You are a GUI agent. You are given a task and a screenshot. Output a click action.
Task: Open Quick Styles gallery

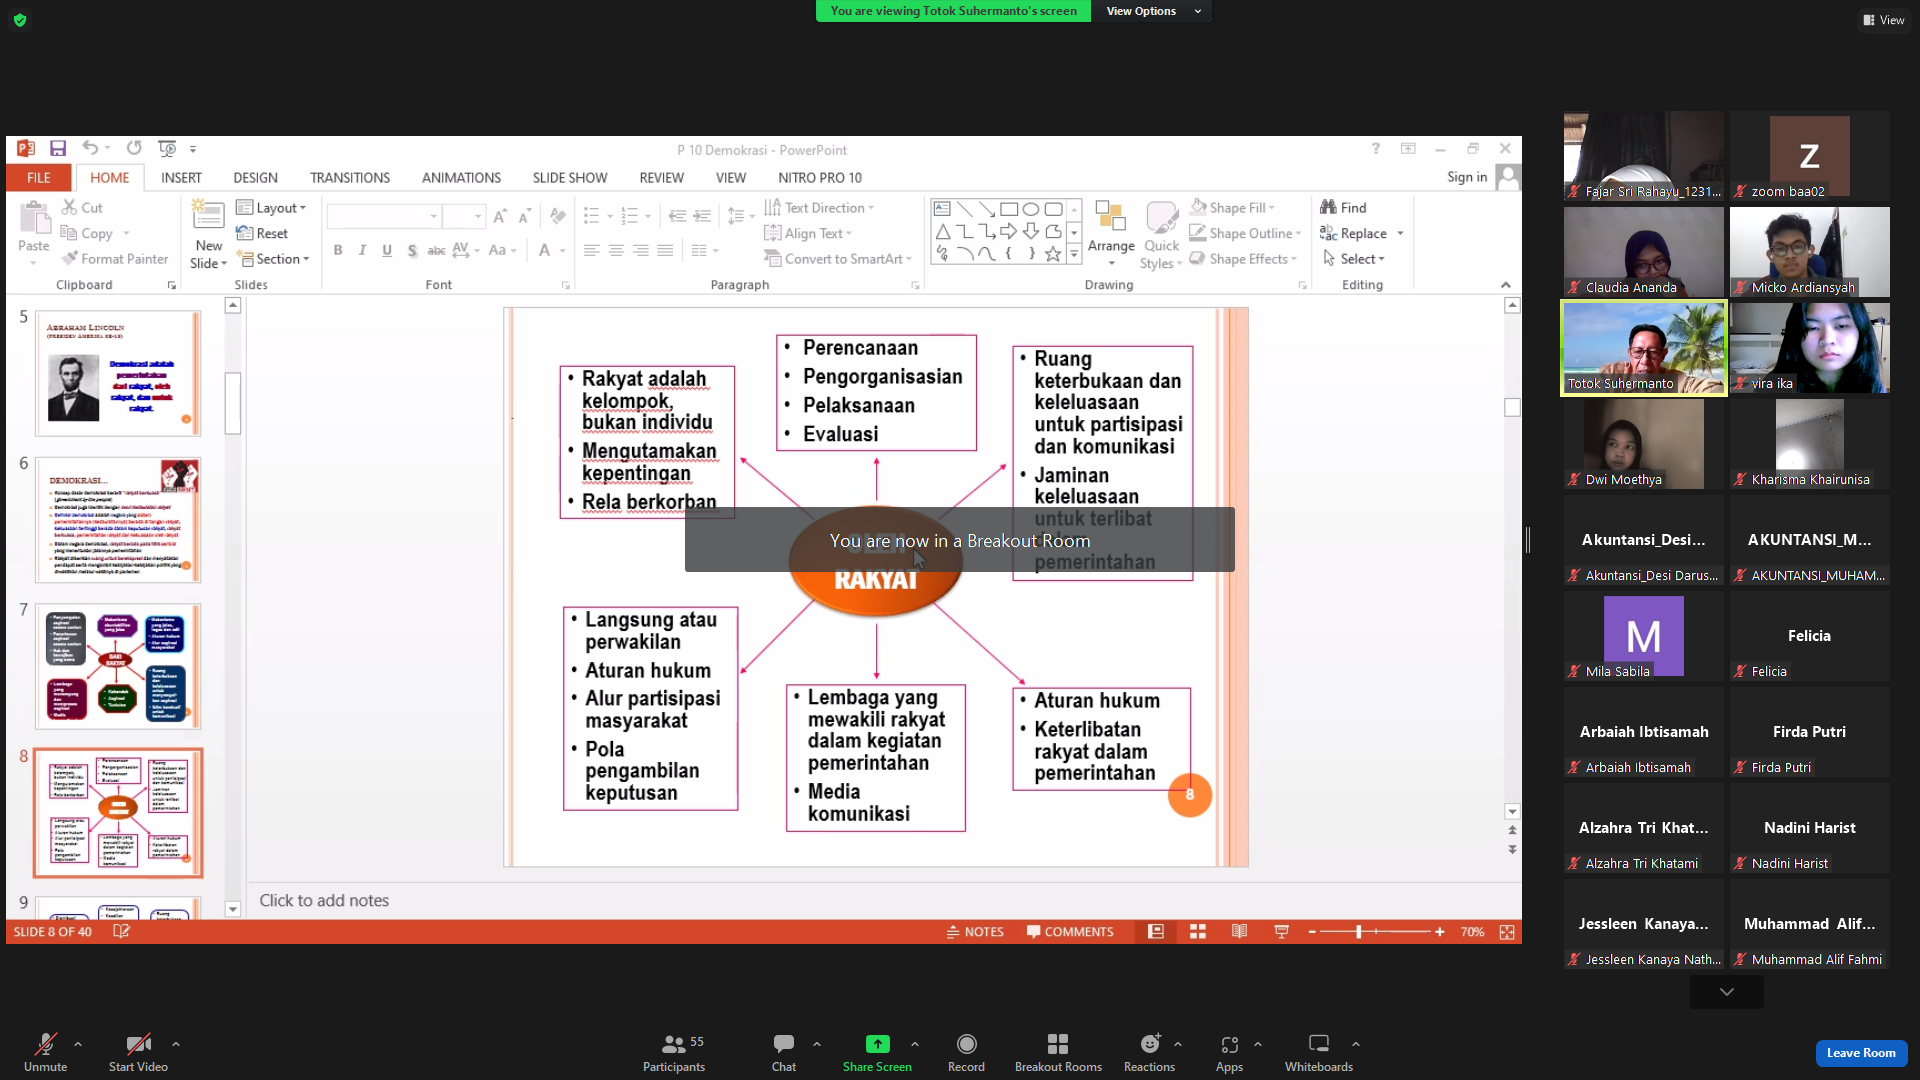(x=1161, y=234)
